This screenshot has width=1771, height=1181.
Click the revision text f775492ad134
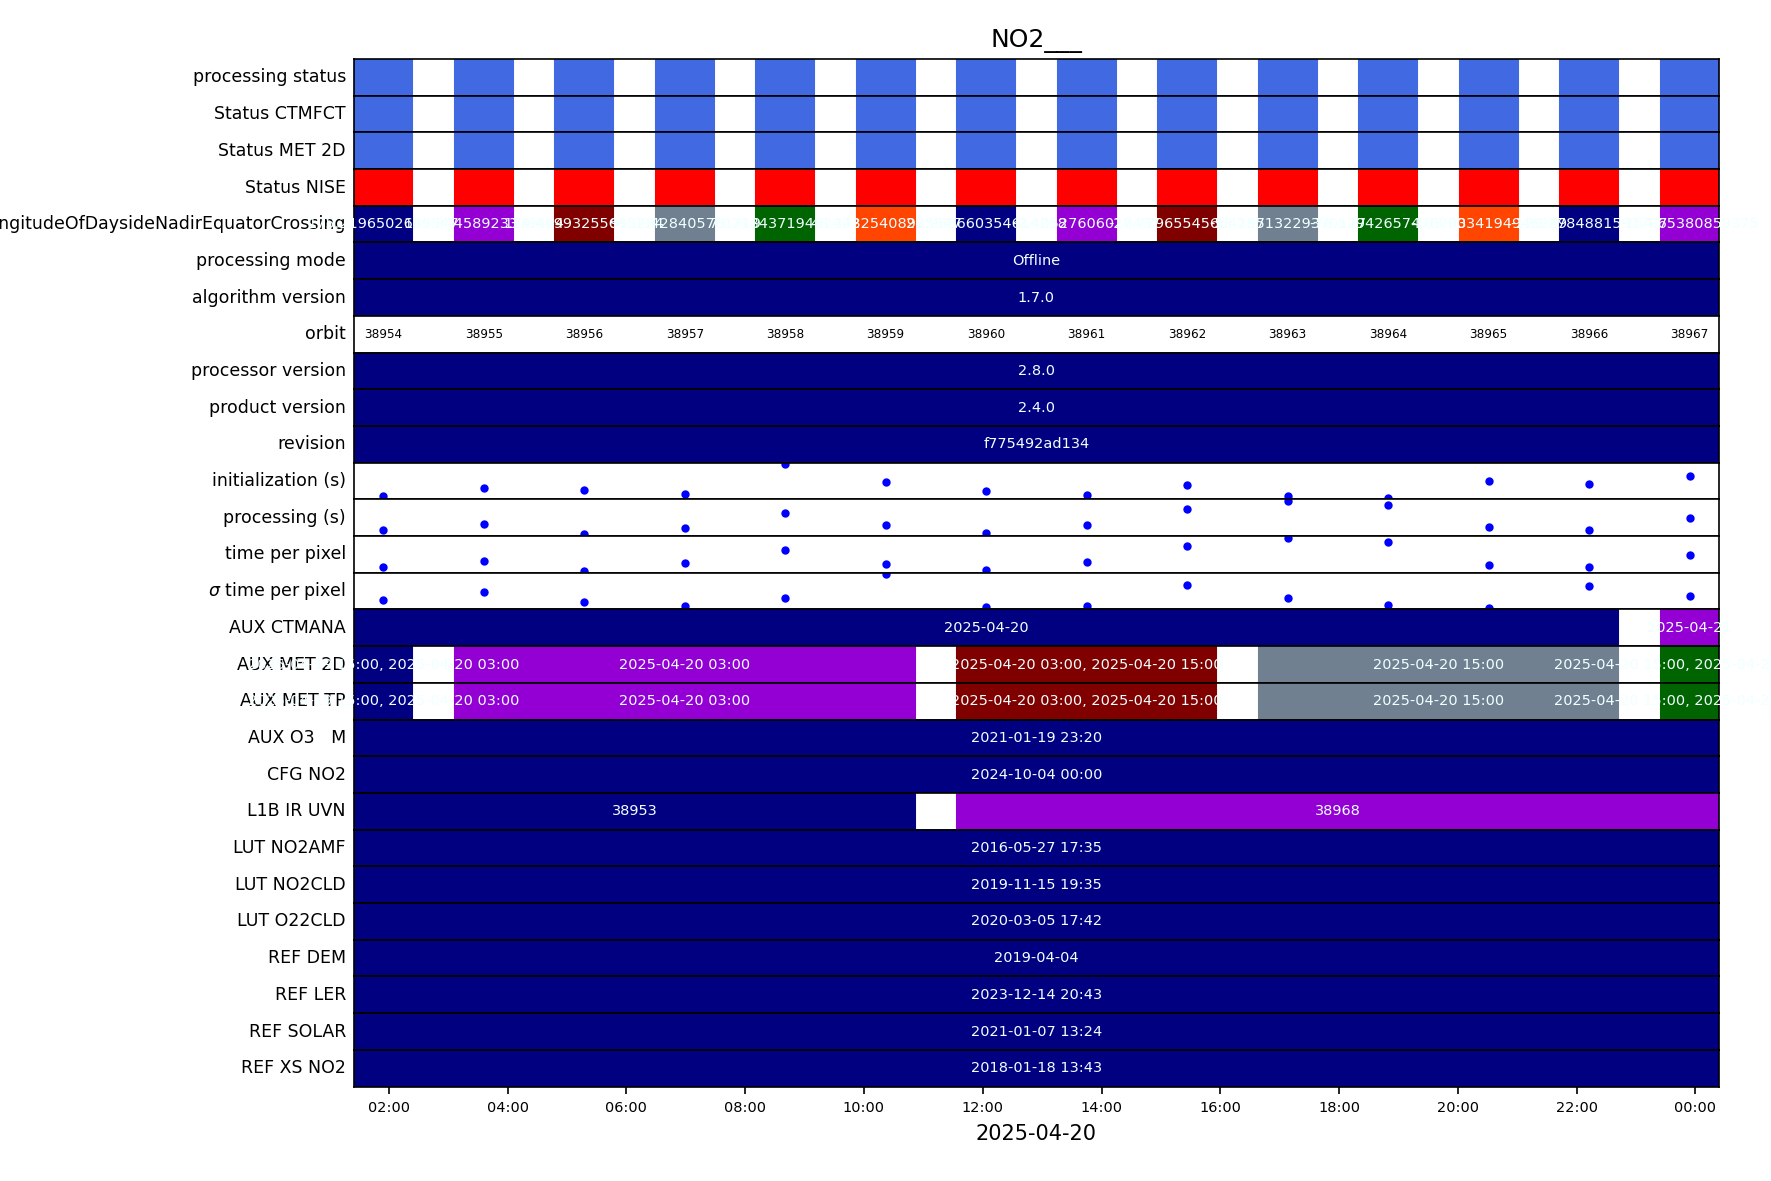[1035, 443]
